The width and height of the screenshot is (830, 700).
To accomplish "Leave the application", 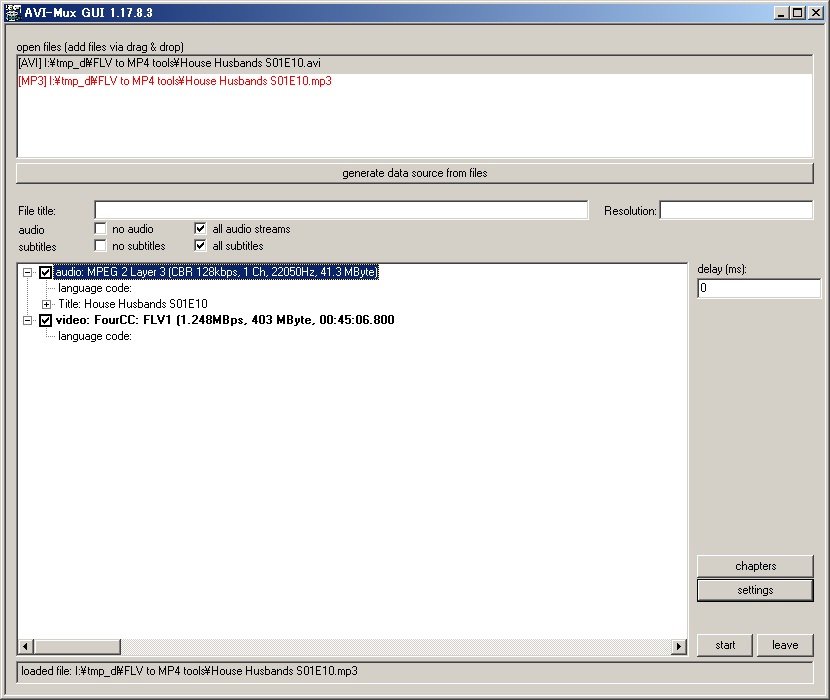I will (785, 645).
